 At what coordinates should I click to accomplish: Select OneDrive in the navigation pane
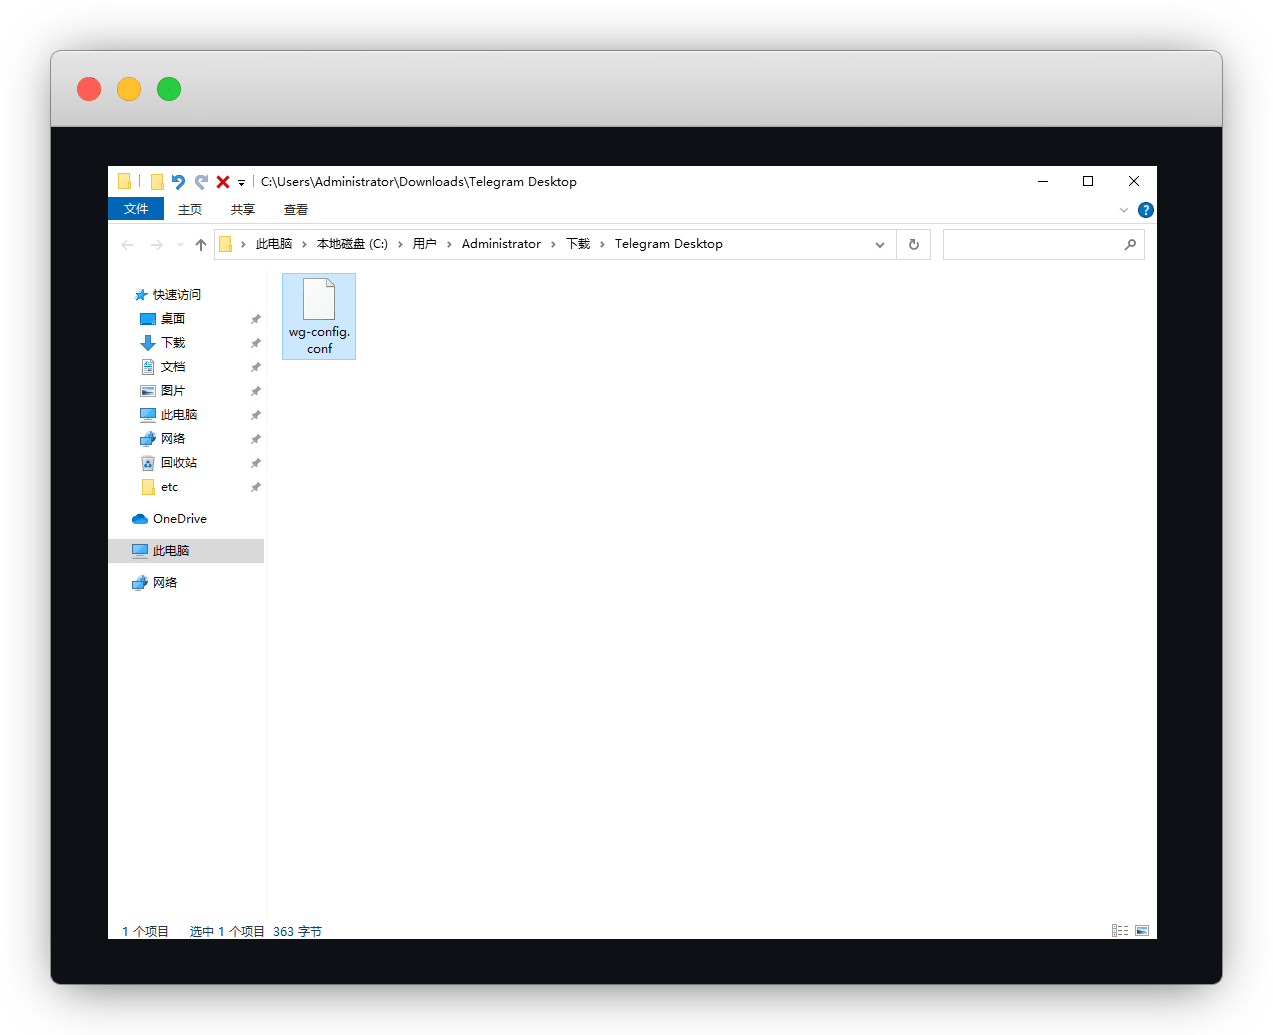pyautogui.click(x=179, y=519)
